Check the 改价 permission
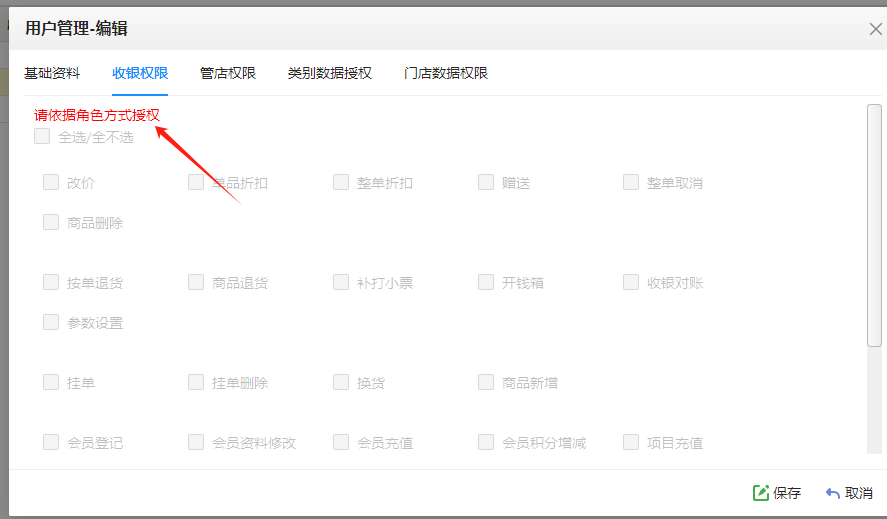Image resolution: width=887 pixels, height=519 pixels. tap(51, 182)
